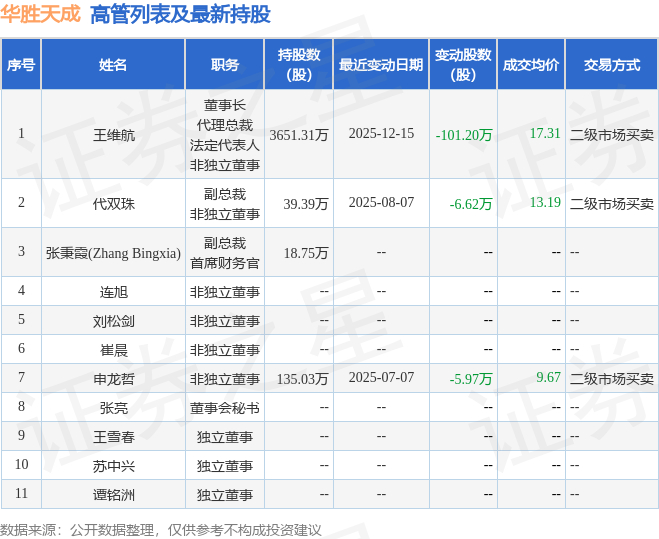Click the change value -6.62万
This screenshot has height=539, width=659.
click(471, 204)
